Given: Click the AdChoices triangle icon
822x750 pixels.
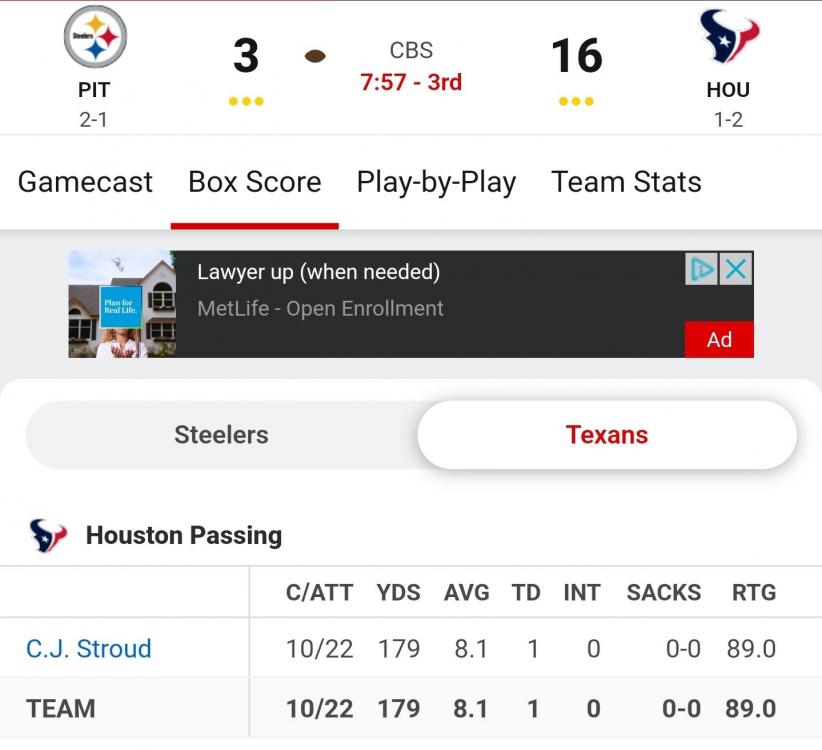Looking at the screenshot, I should tap(702, 269).
